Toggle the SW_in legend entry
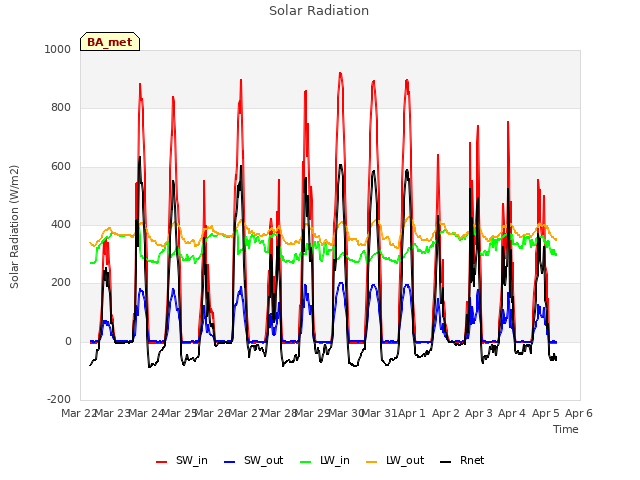 click(182, 460)
